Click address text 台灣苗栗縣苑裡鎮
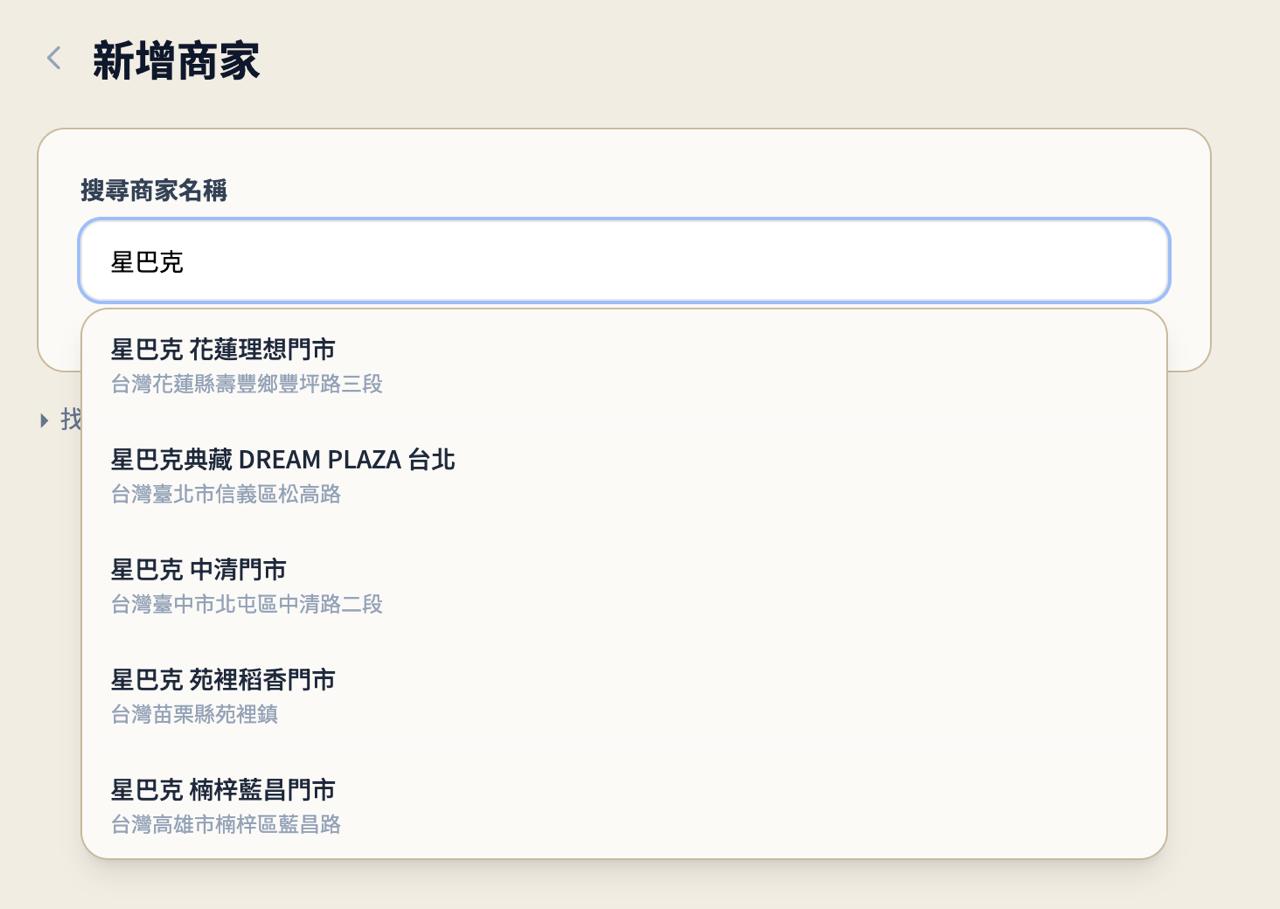The height and width of the screenshot is (909, 1280). (194, 714)
